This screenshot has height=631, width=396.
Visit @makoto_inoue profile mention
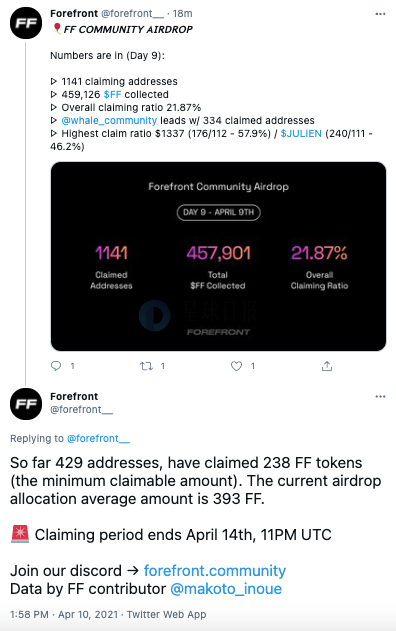226,589
